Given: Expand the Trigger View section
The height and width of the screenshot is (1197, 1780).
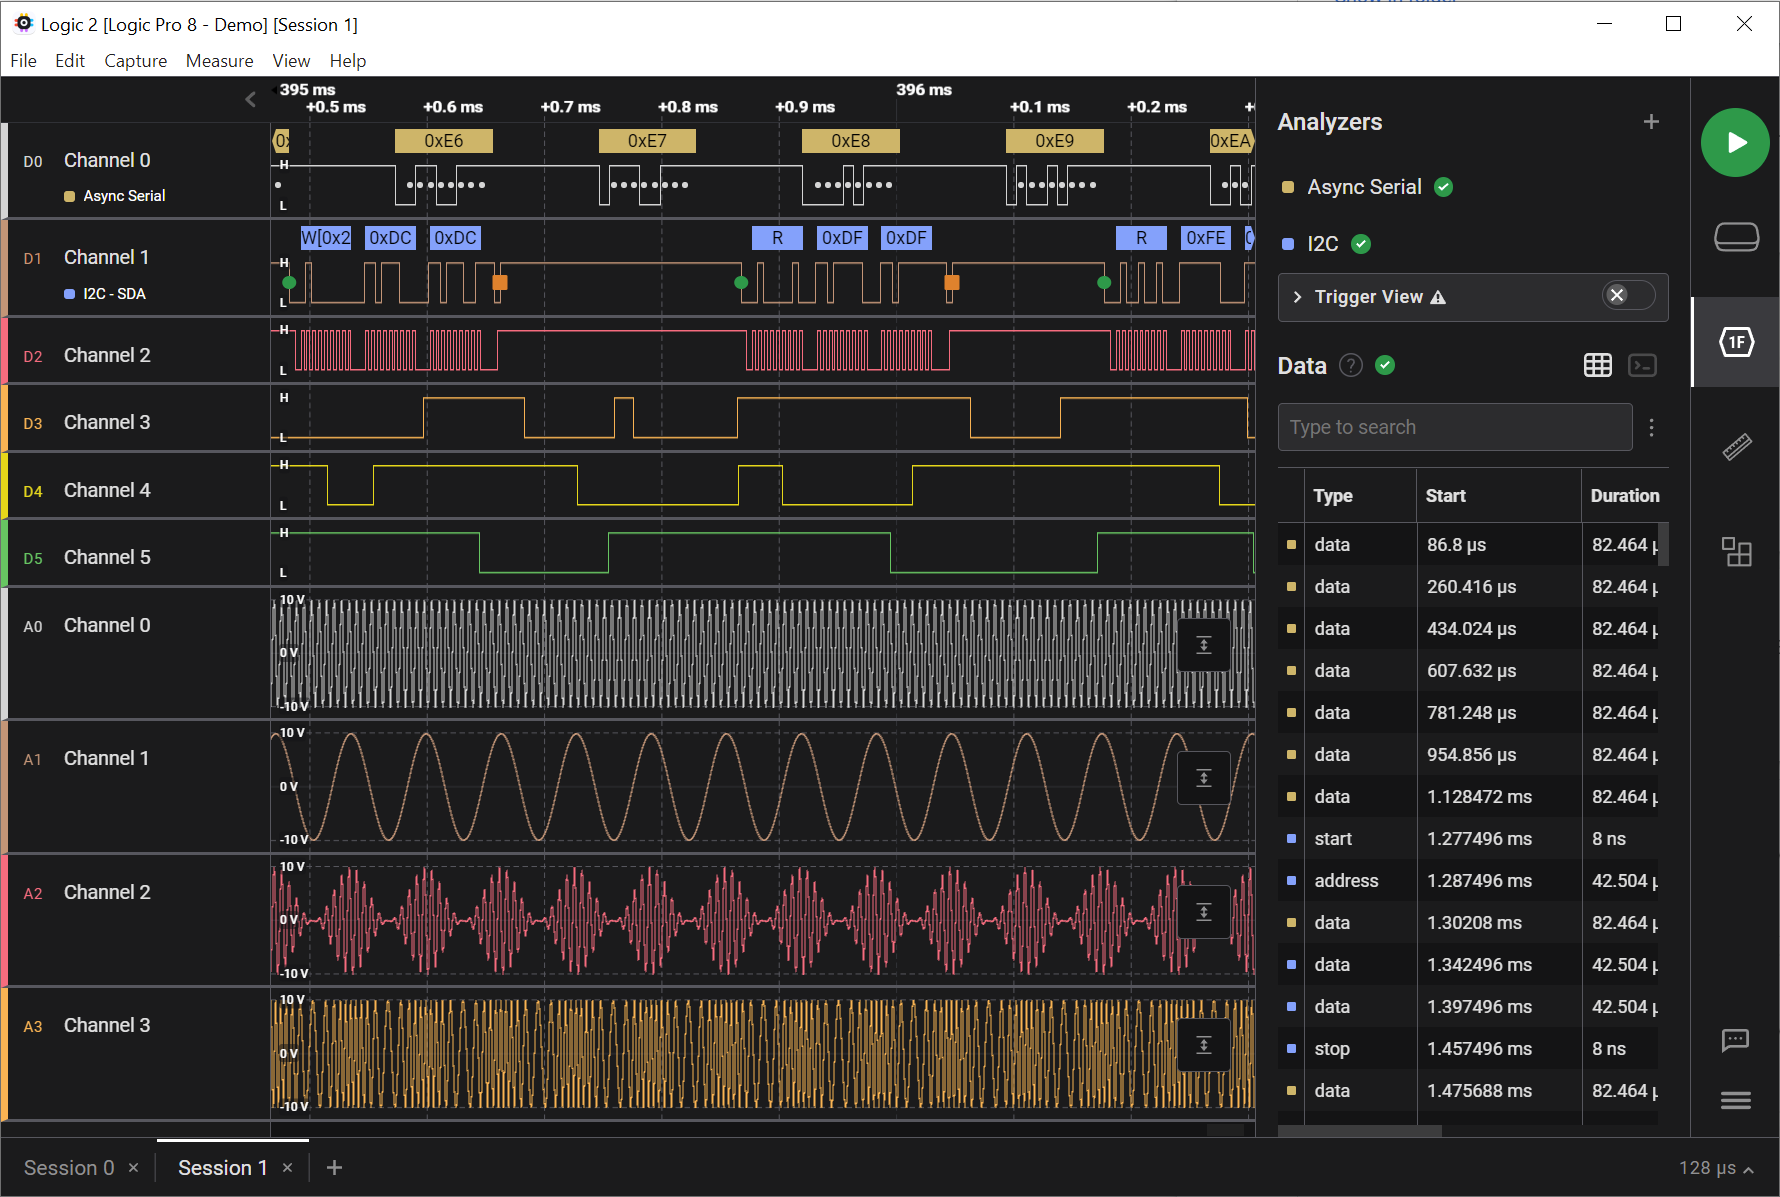Looking at the screenshot, I should (x=1297, y=297).
